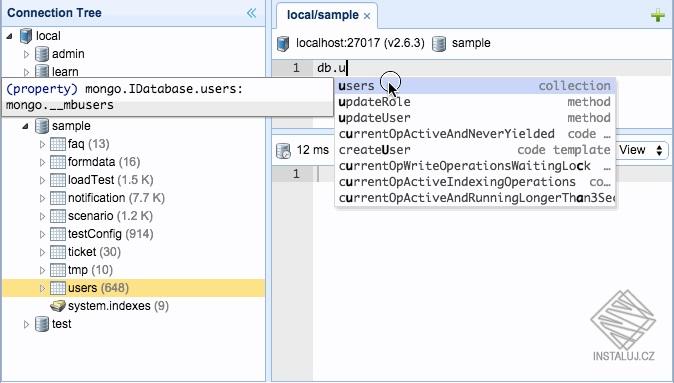674x383 pixels.
Task: Select the sample database in tree
Action: pyautogui.click(x=71, y=126)
